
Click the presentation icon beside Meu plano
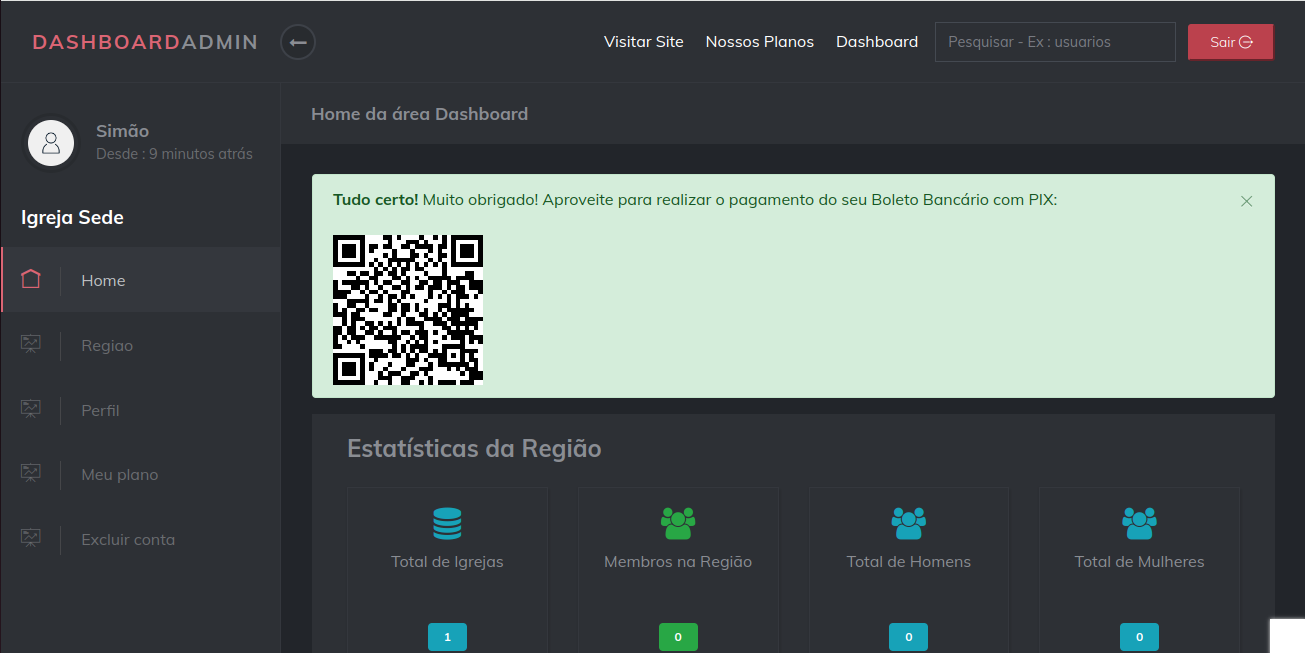(31, 474)
